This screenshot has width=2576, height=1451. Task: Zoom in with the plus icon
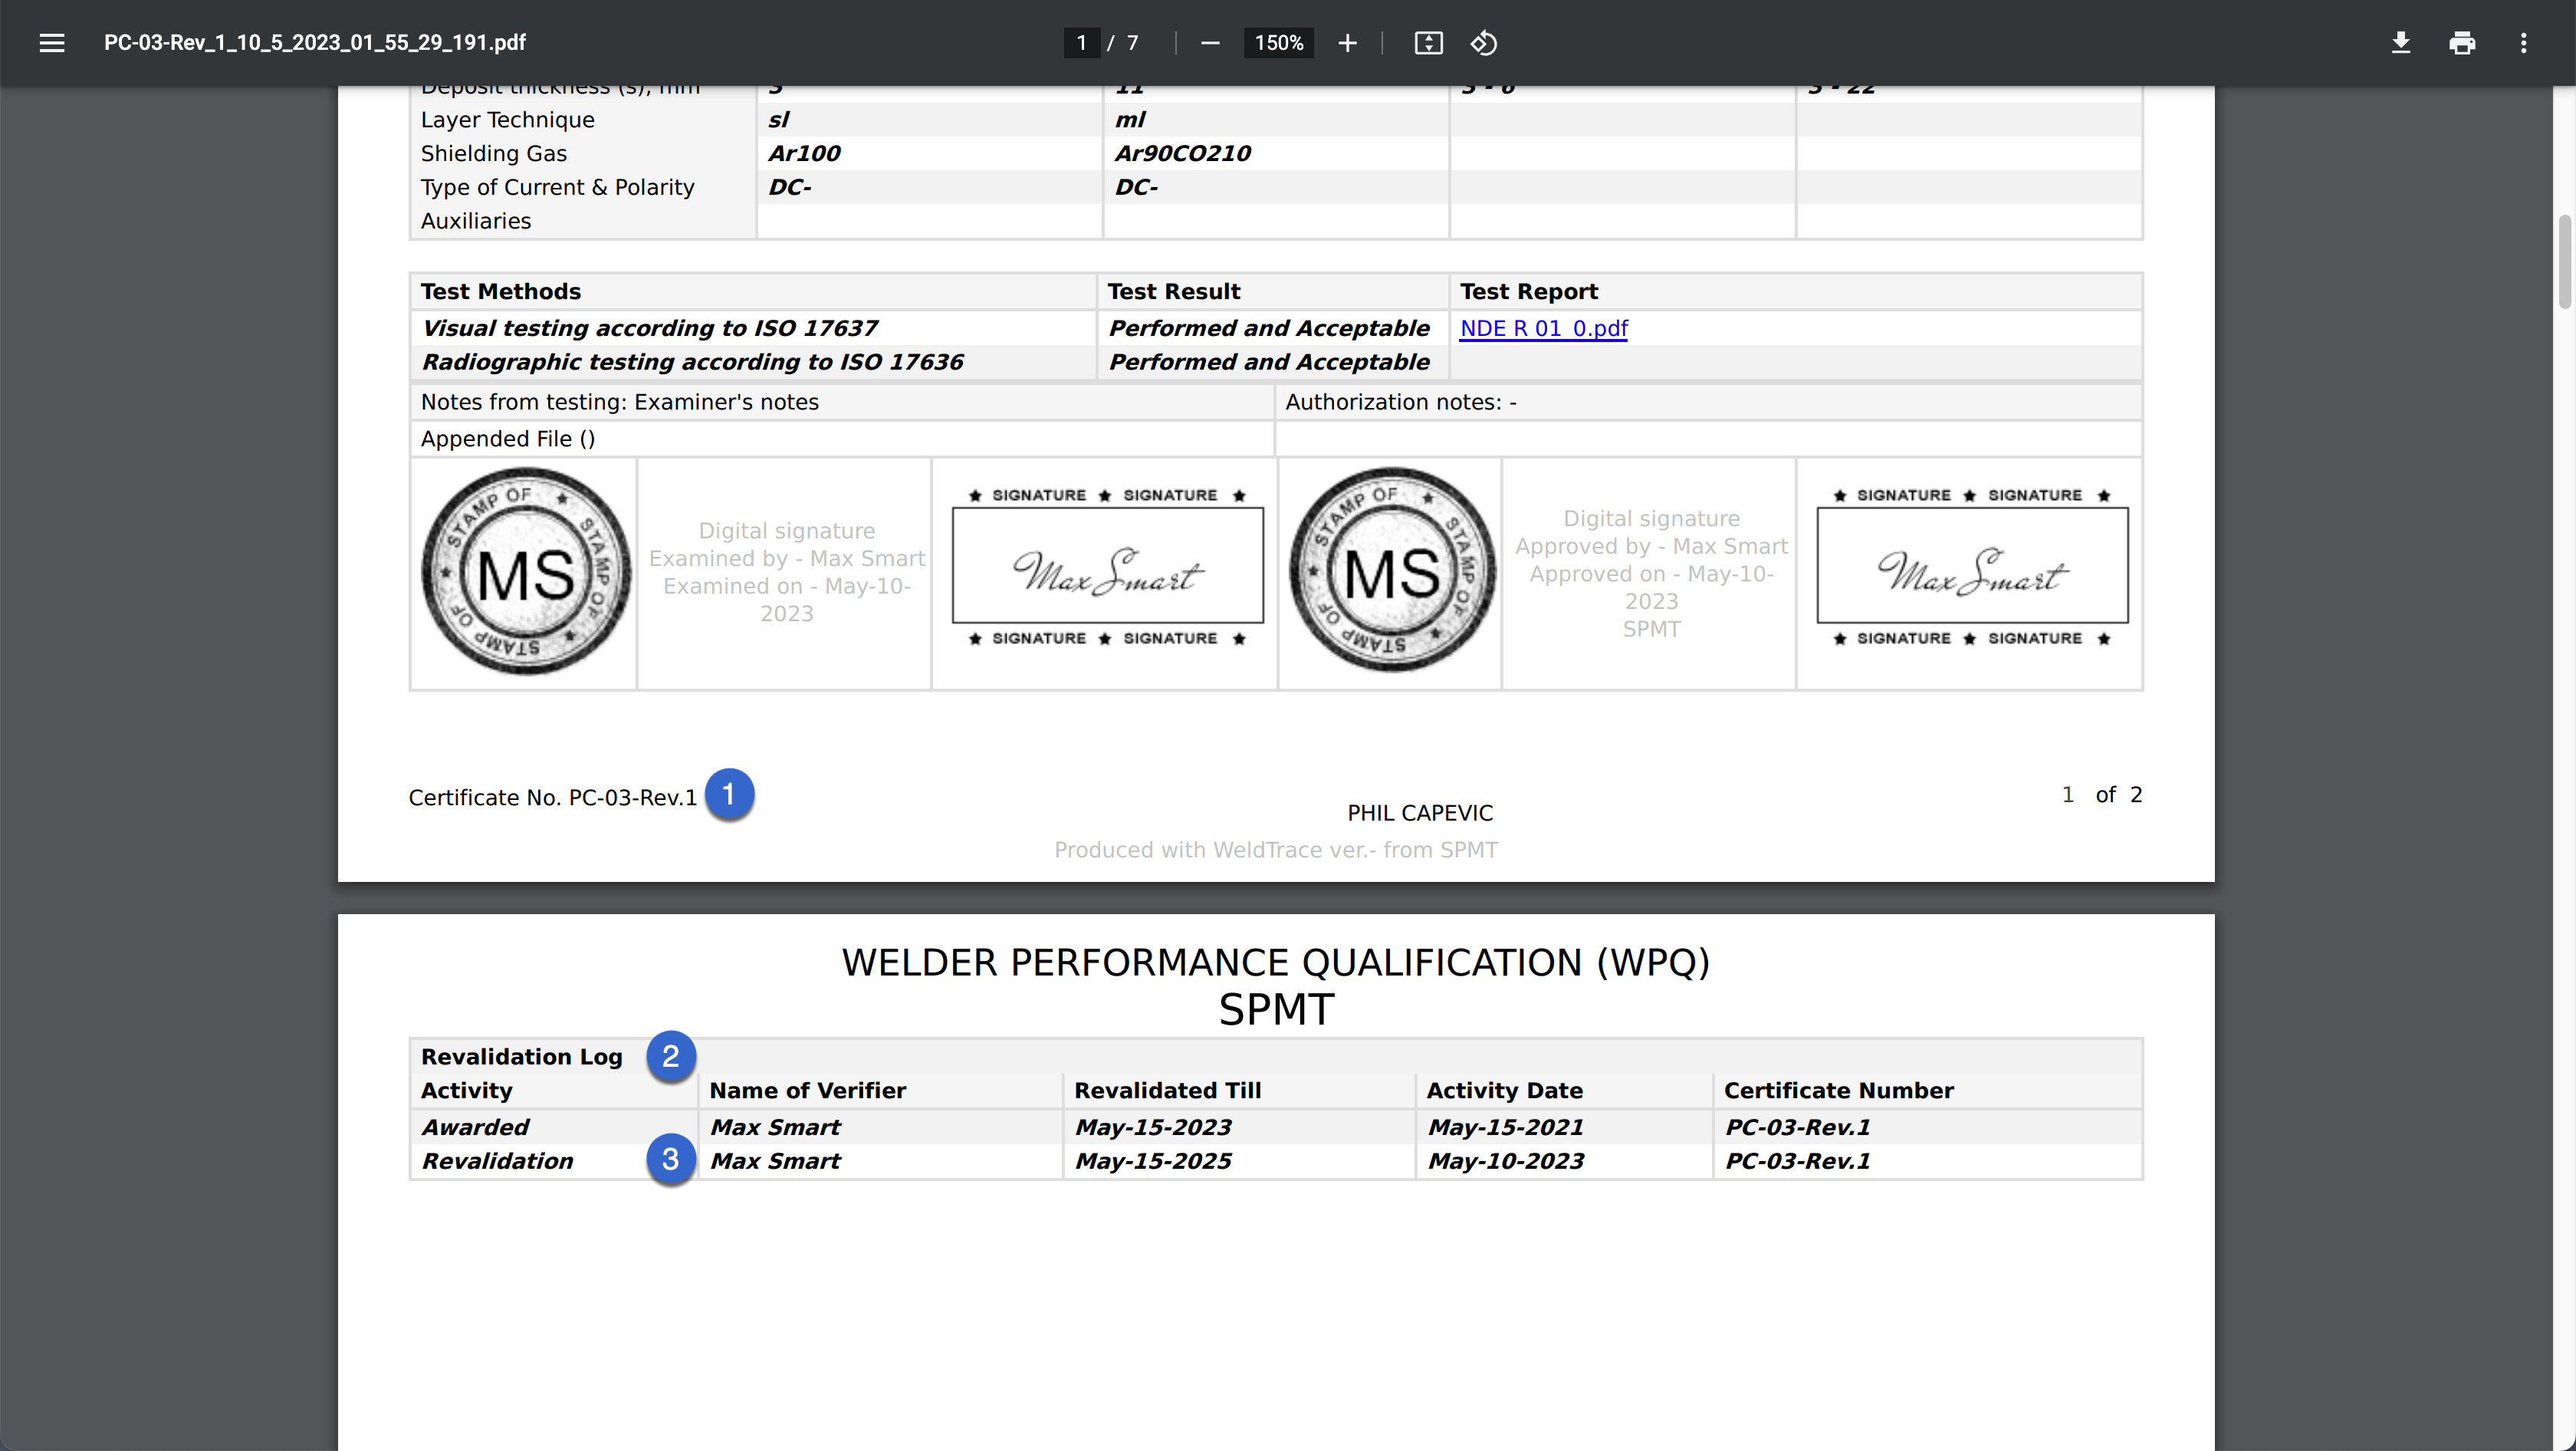pyautogui.click(x=1347, y=43)
